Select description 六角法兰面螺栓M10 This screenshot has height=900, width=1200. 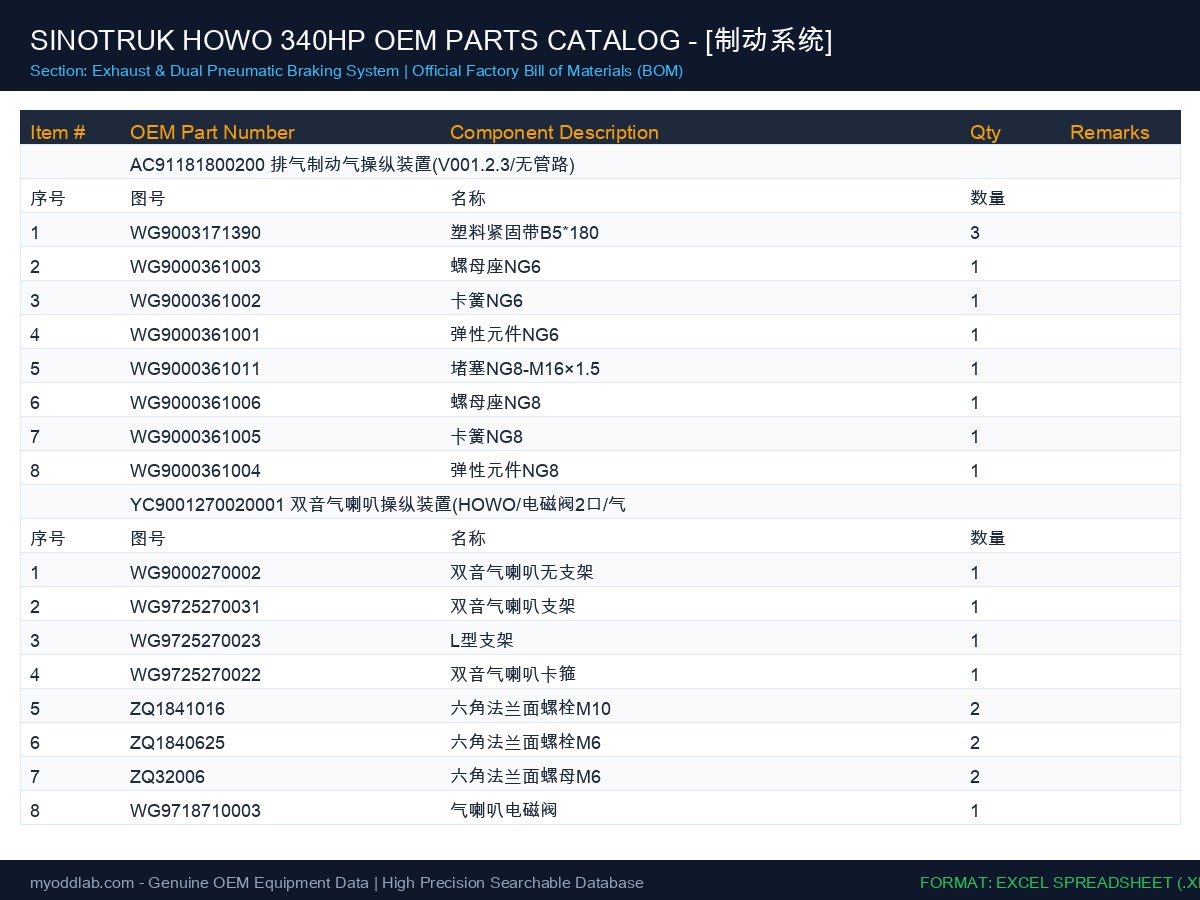(530, 709)
